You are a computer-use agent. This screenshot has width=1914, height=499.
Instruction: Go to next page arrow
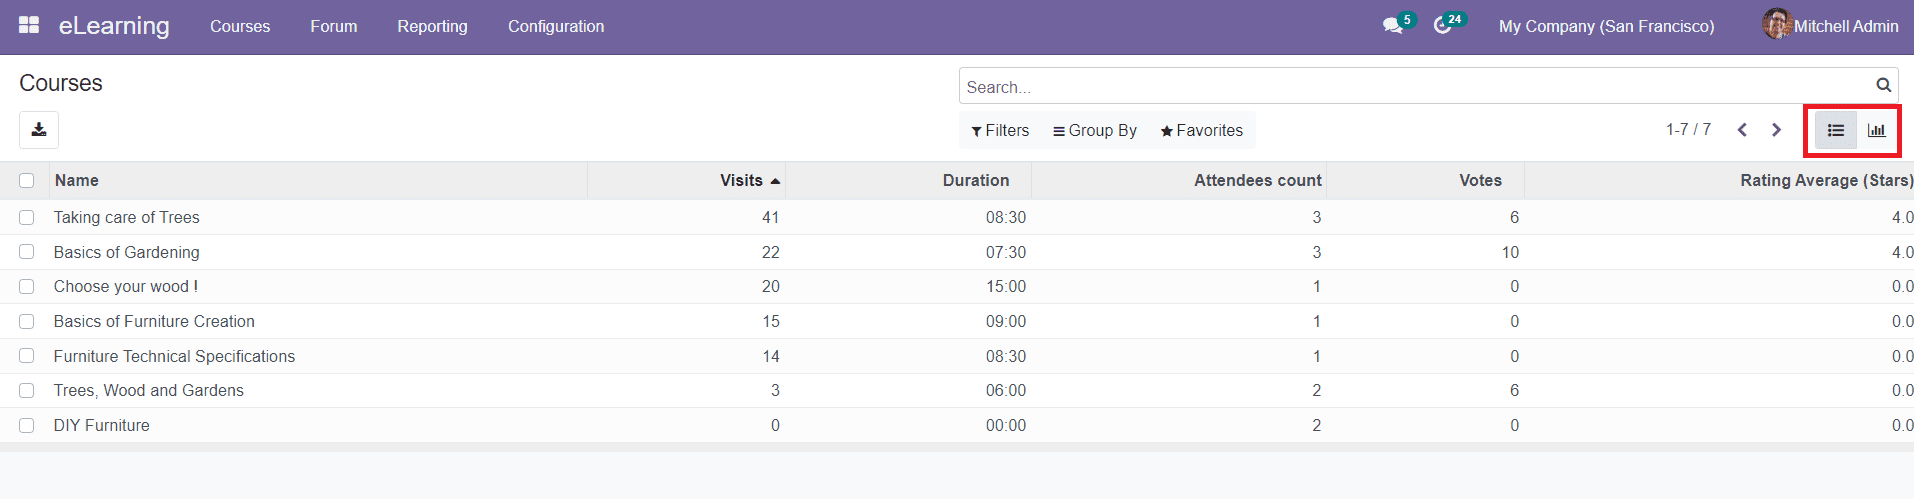tap(1776, 130)
